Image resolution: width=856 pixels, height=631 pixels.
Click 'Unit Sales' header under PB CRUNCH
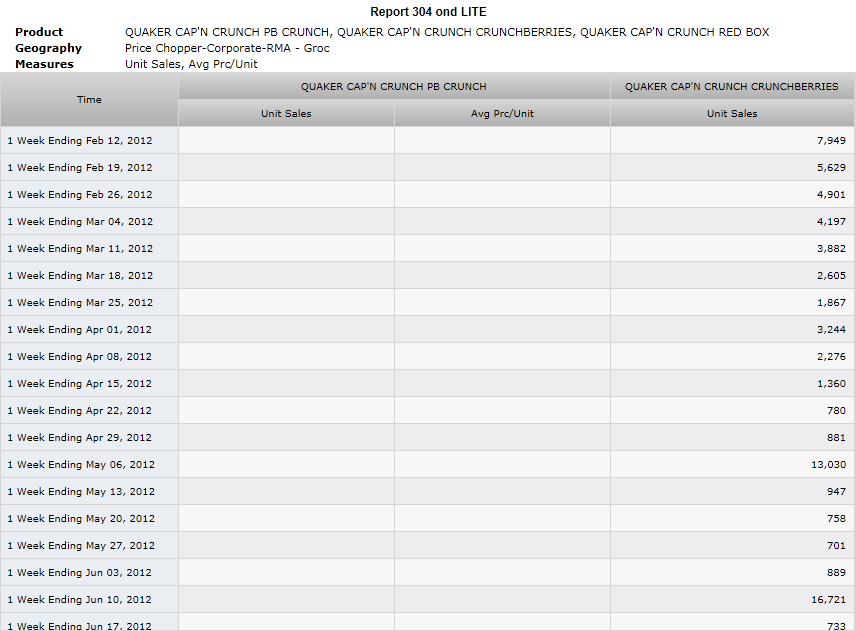pos(286,114)
